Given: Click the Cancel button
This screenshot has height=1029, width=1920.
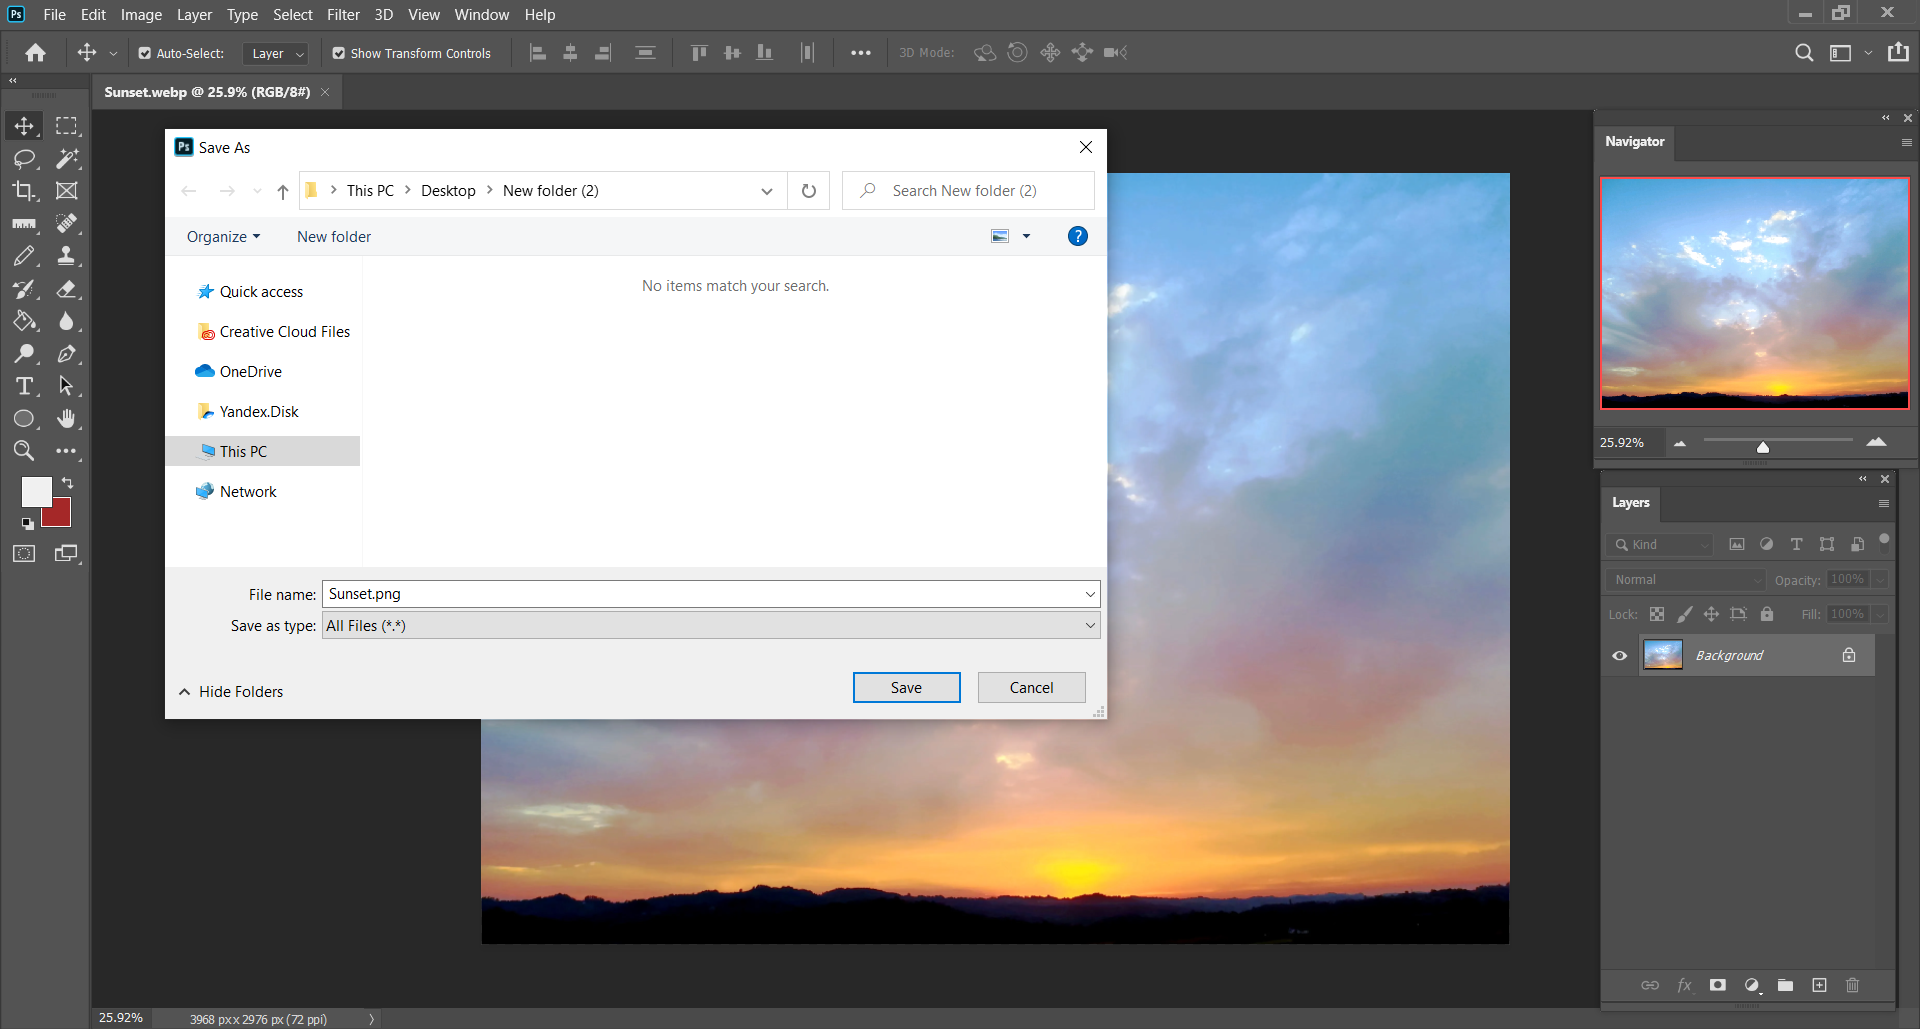Looking at the screenshot, I should tap(1031, 688).
